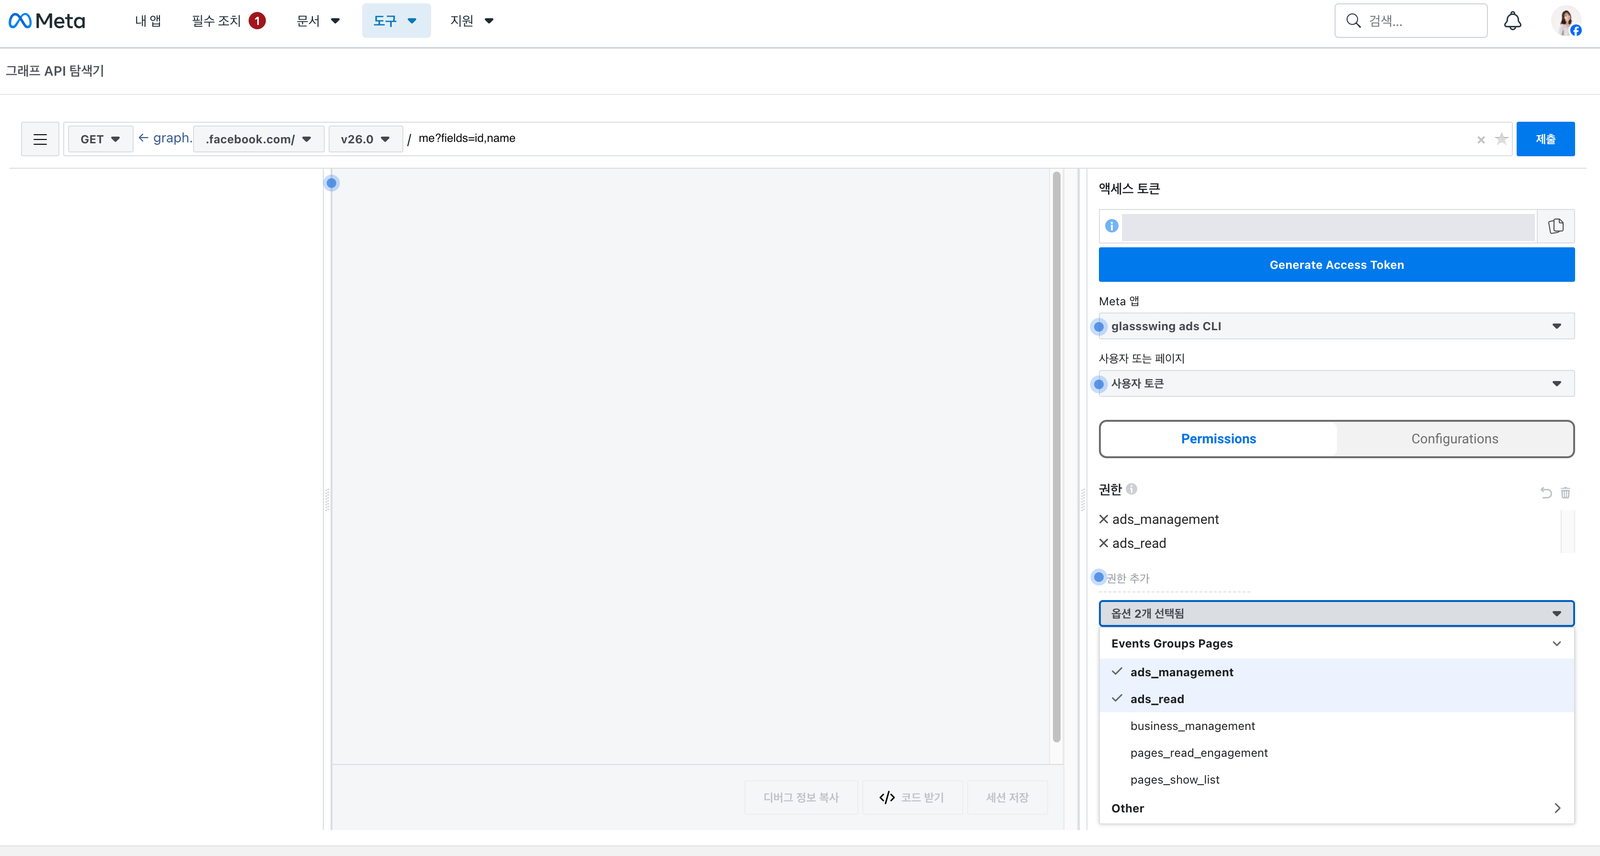Viewport: 1600px width, 856px height.
Task: Collapse the Events Groups Pages section
Action: click(x=1337, y=644)
